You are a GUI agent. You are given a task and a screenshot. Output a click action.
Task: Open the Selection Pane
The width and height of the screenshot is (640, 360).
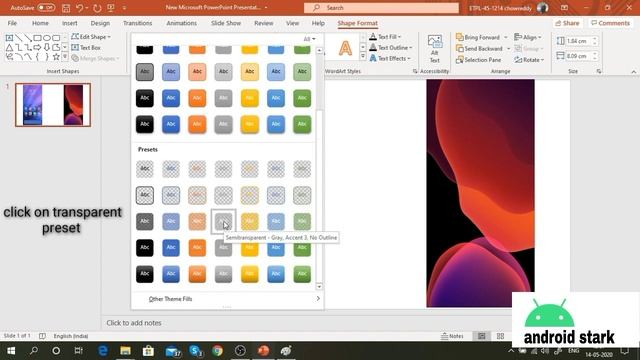478,60
